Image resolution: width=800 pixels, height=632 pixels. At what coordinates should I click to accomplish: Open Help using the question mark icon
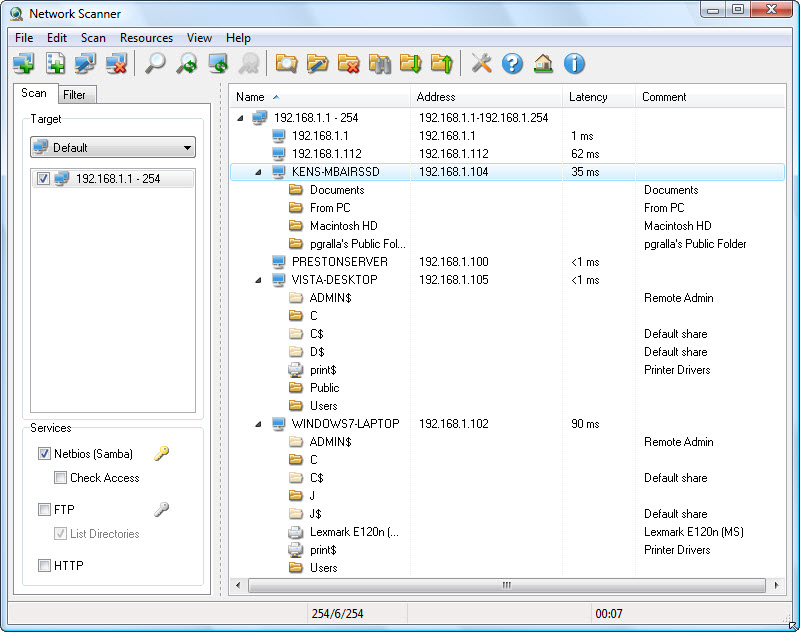511,62
